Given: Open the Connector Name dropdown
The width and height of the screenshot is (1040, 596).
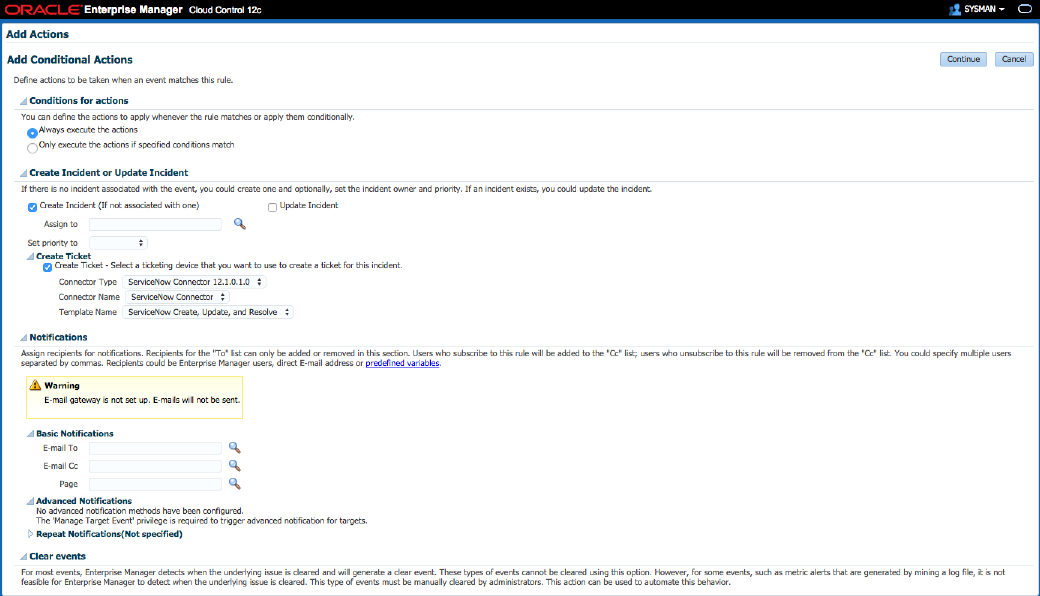Looking at the screenshot, I should (177, 297).
